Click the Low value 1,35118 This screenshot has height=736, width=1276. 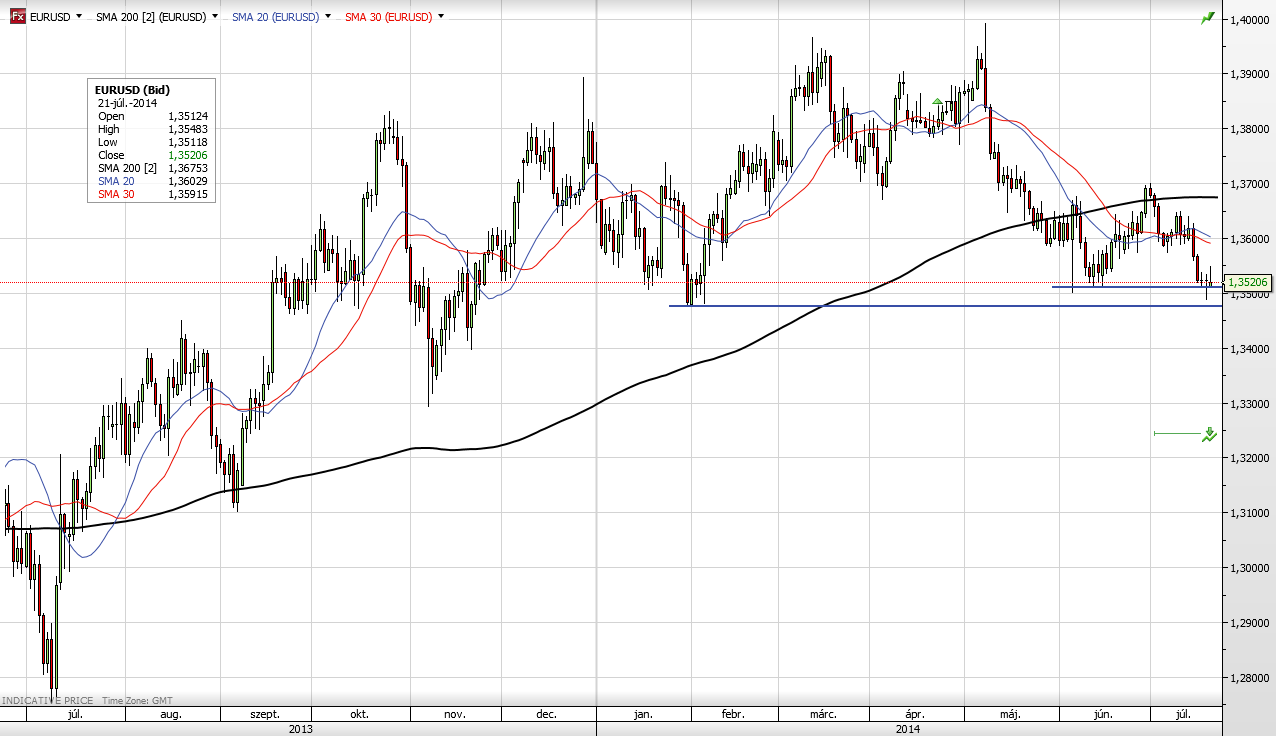pos(188,142)
